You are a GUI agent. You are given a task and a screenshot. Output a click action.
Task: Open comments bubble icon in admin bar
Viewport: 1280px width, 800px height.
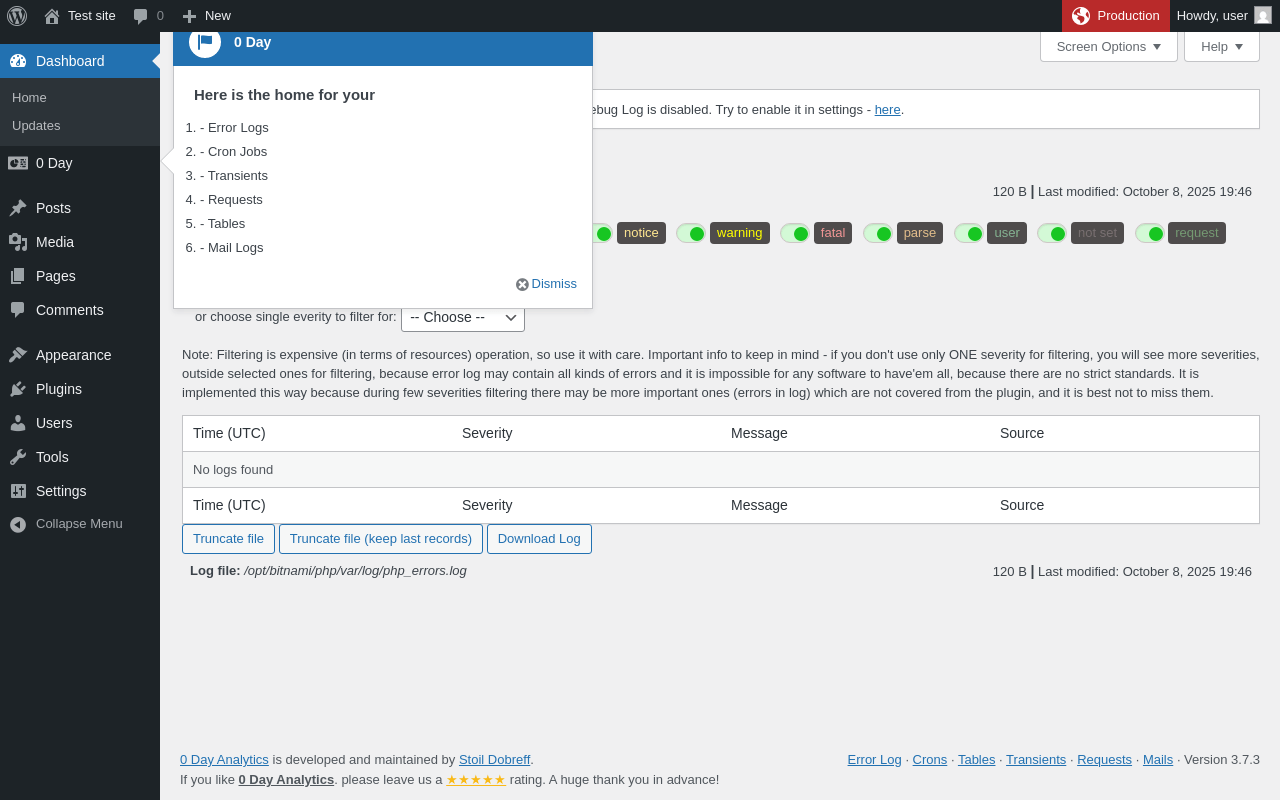click(x=141, y=16)
